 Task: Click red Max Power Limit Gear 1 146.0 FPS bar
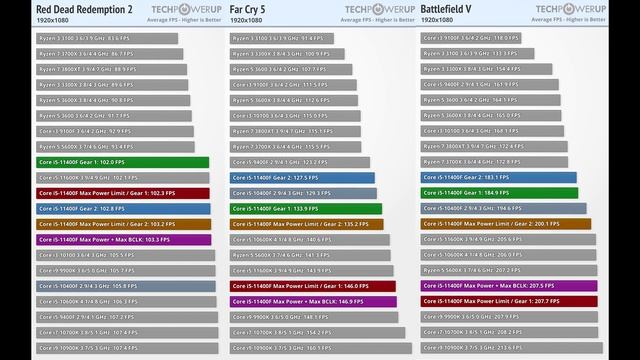click(x=313, y=287)
